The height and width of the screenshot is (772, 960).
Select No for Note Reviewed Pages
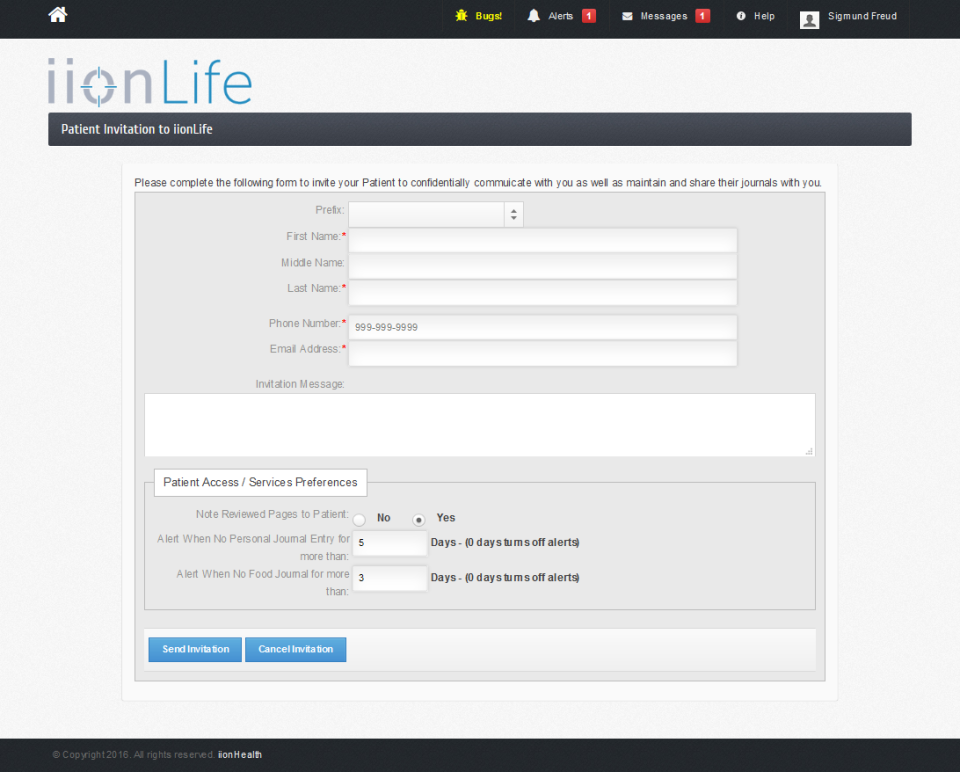360,519
